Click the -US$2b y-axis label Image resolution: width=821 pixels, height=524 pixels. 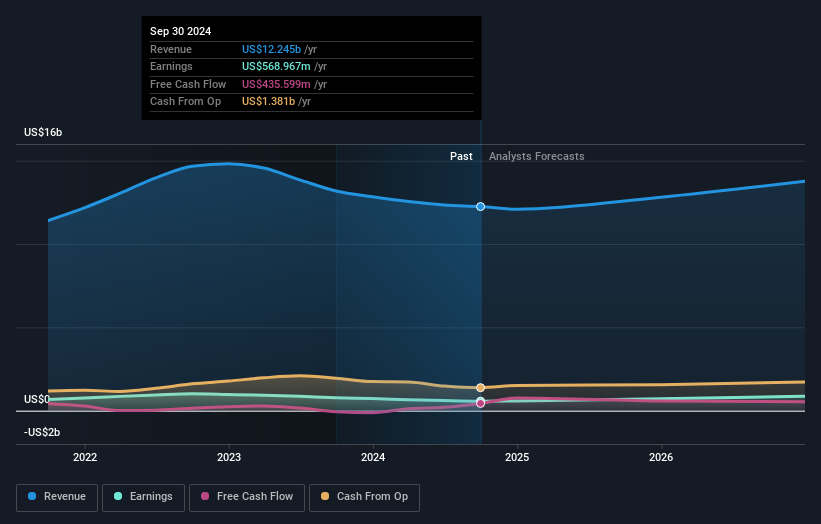click(42, 432)
